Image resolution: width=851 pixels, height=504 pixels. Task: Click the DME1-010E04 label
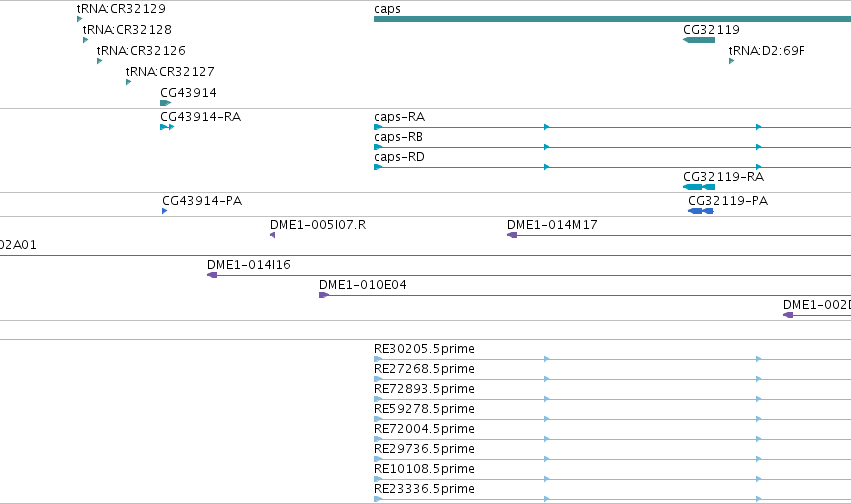point(363,285)
